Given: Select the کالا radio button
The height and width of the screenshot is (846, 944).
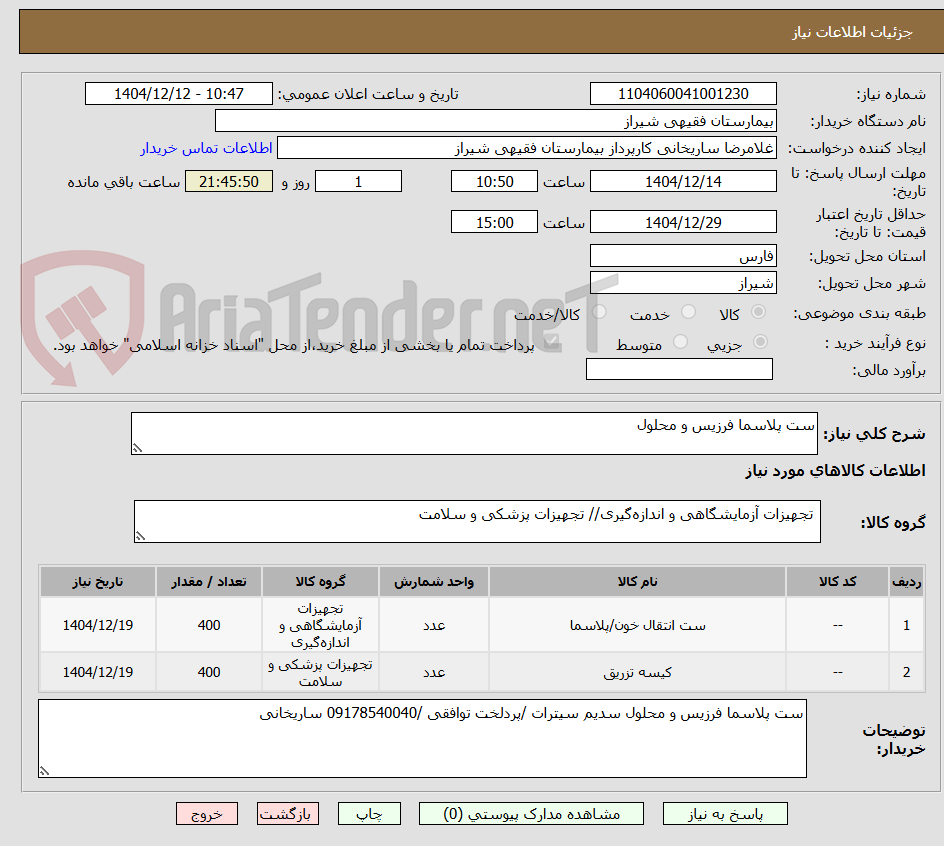Looking at the screenshot, I should point(759,312).
